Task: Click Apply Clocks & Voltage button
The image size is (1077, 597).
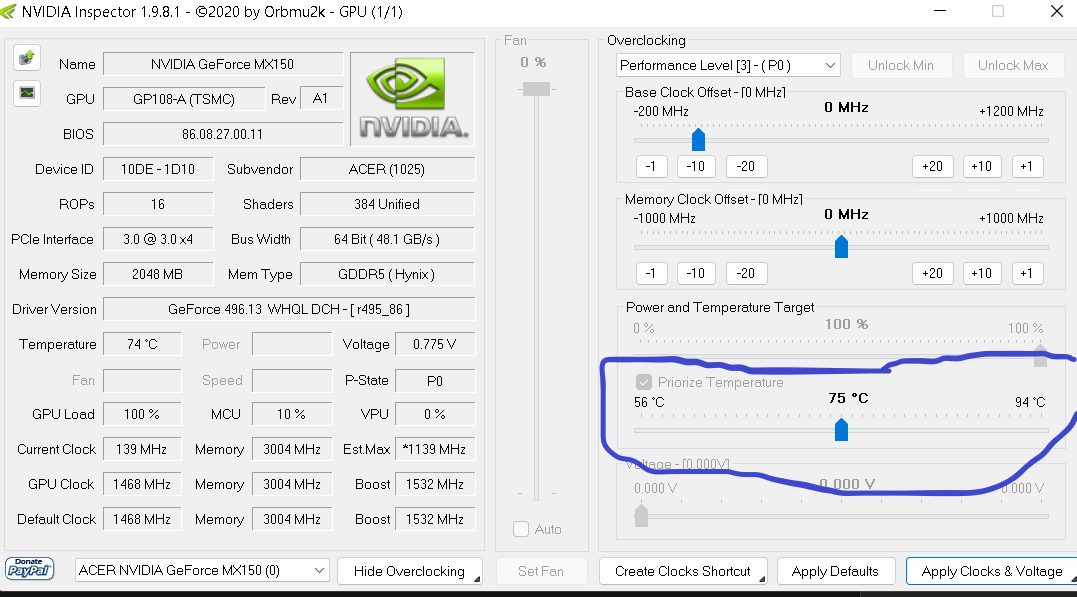Action: (991, 571)
